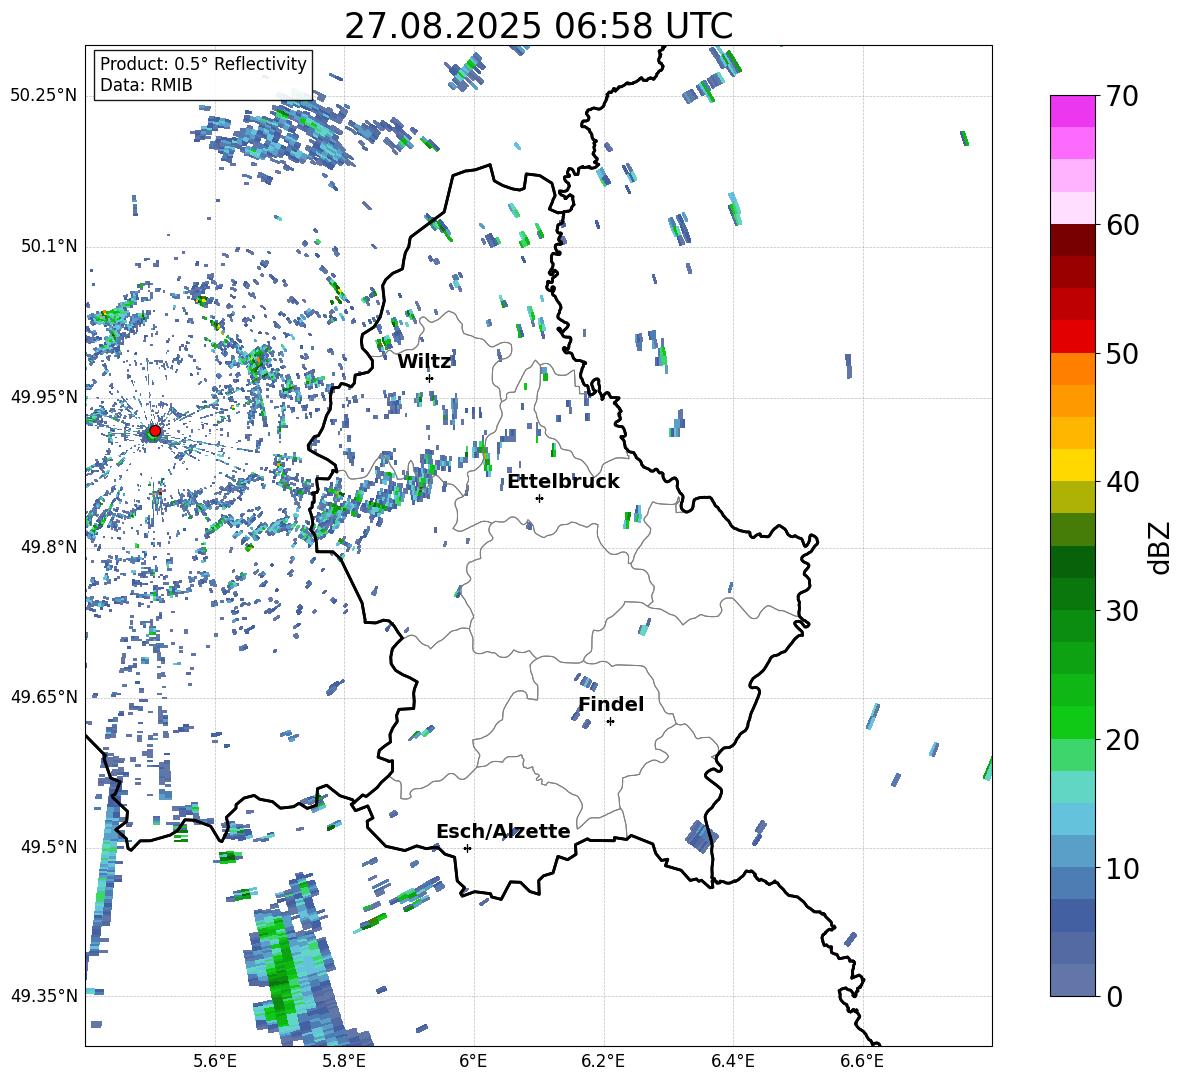Select the Ettelbruck city label
Viewport: 1184px width, 1081px height.
pyautogui.click(x=563, y=482)
